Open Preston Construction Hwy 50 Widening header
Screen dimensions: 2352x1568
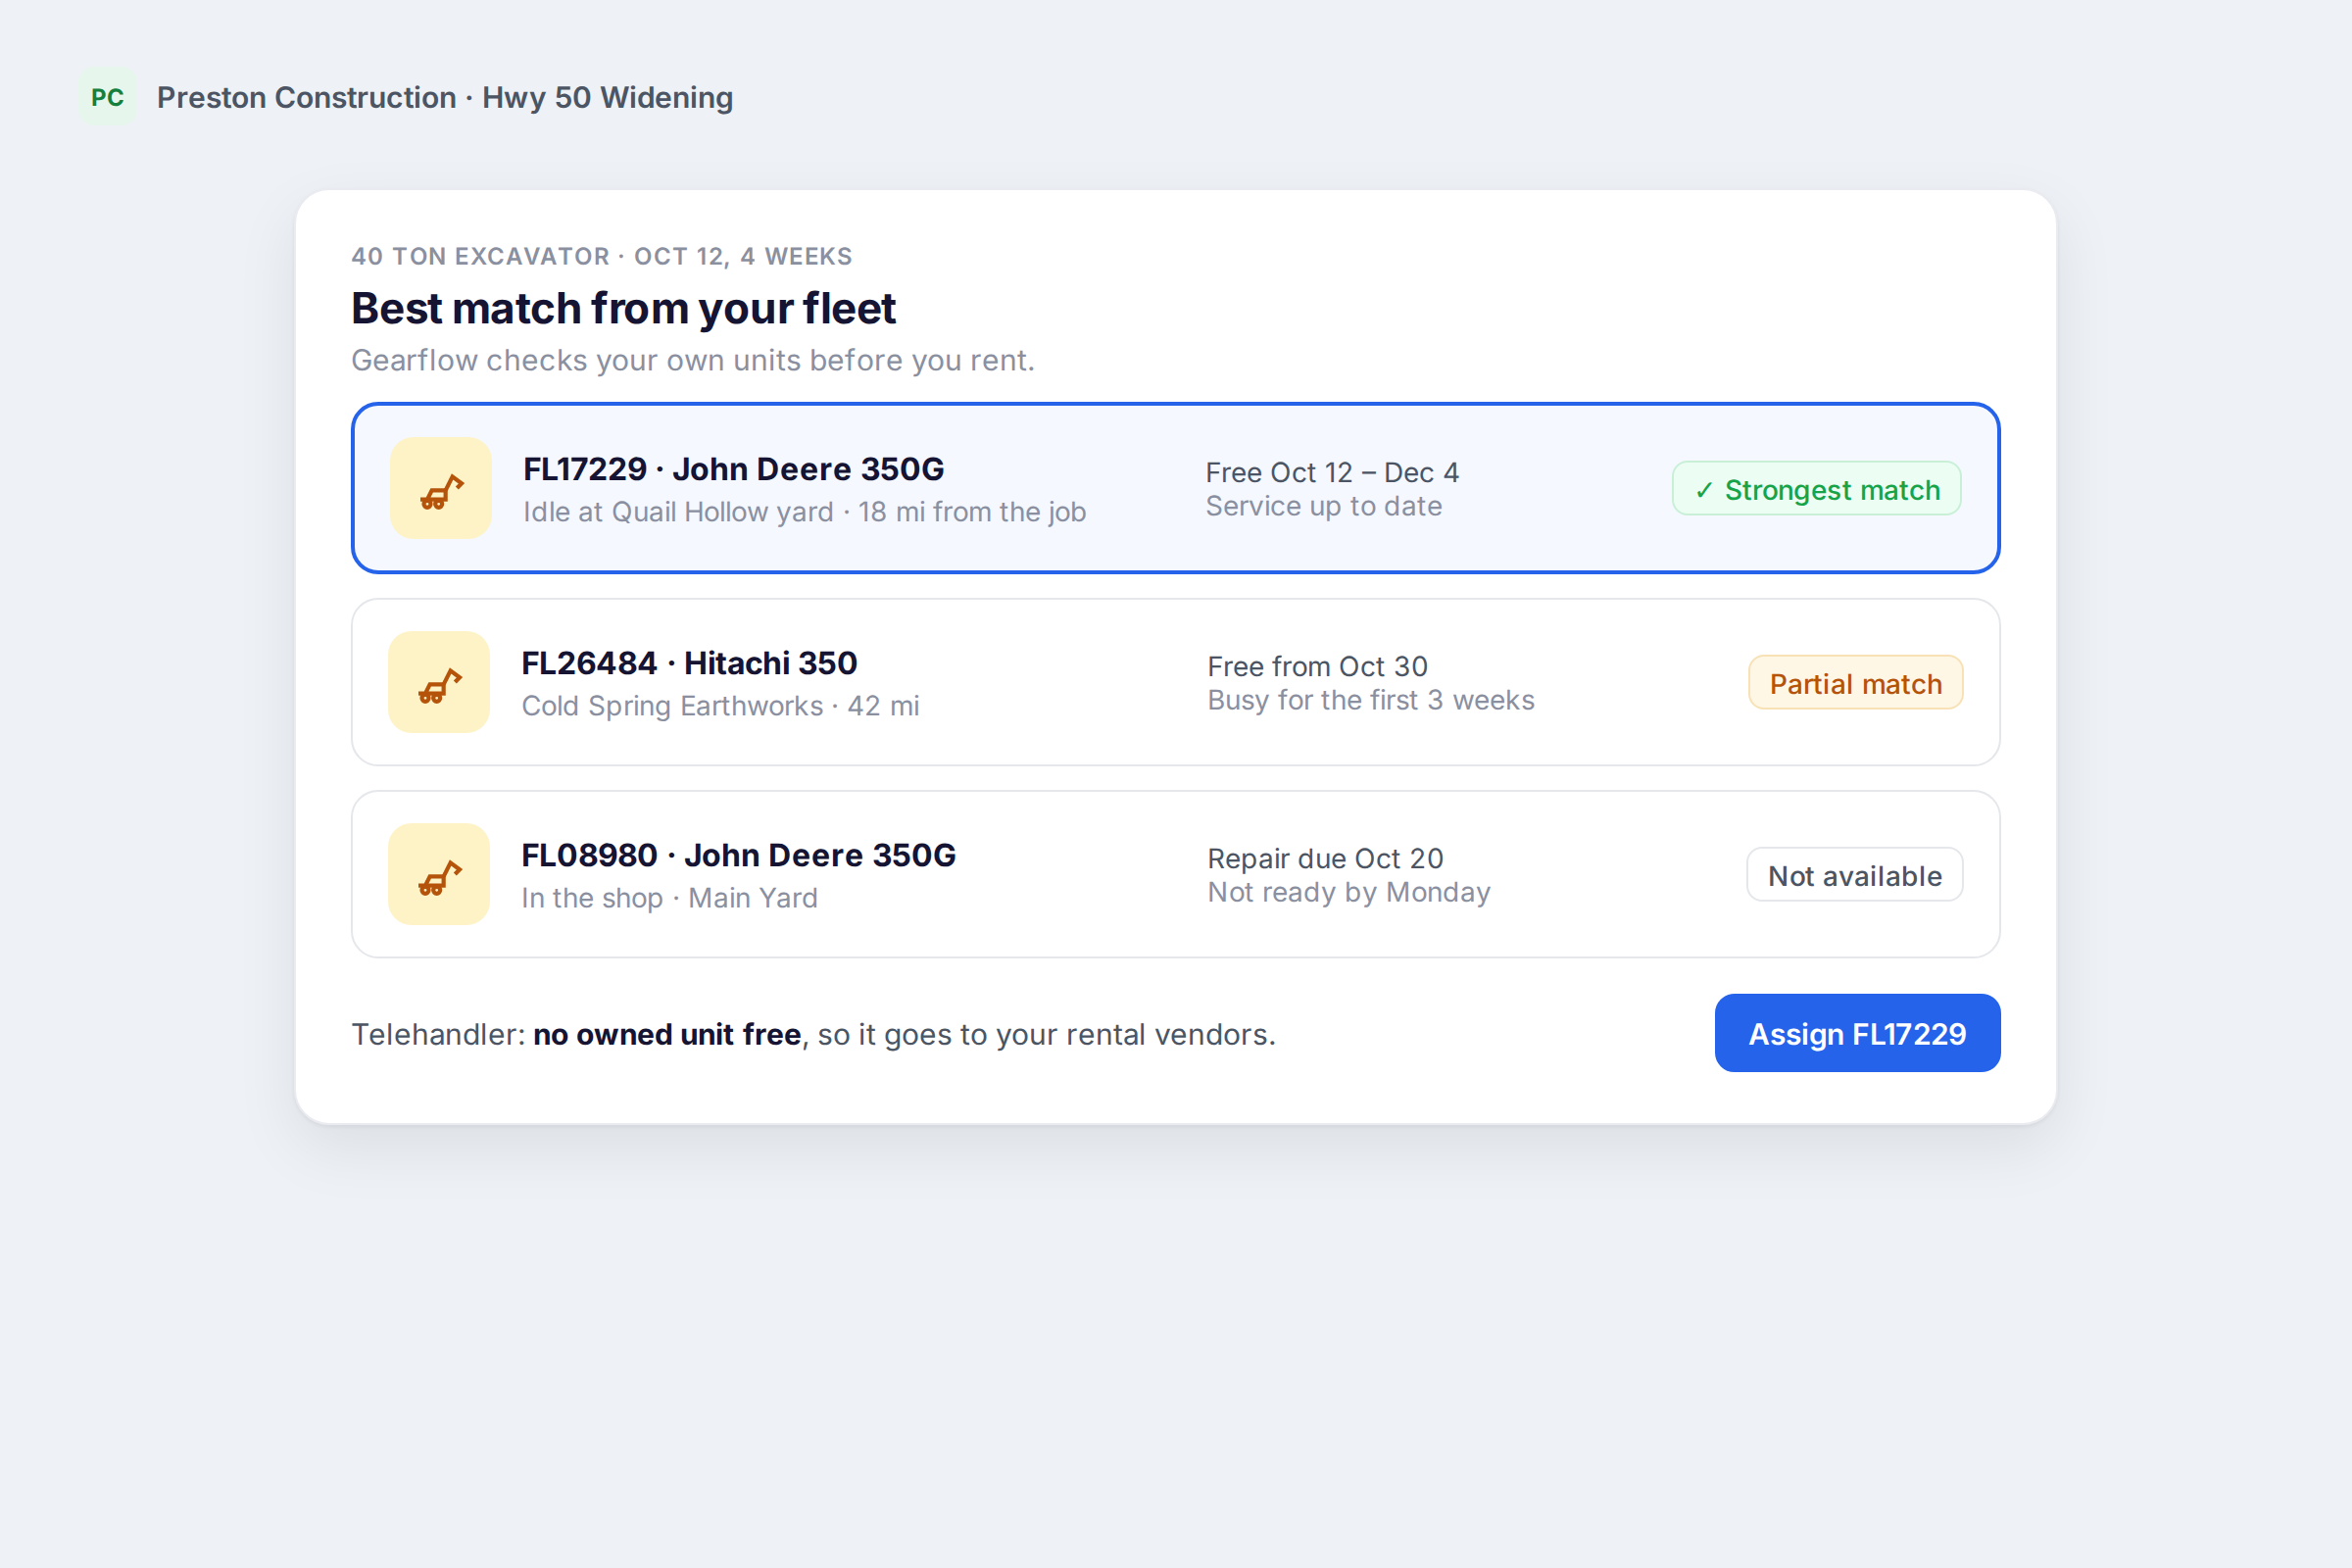tap(445, 97)
